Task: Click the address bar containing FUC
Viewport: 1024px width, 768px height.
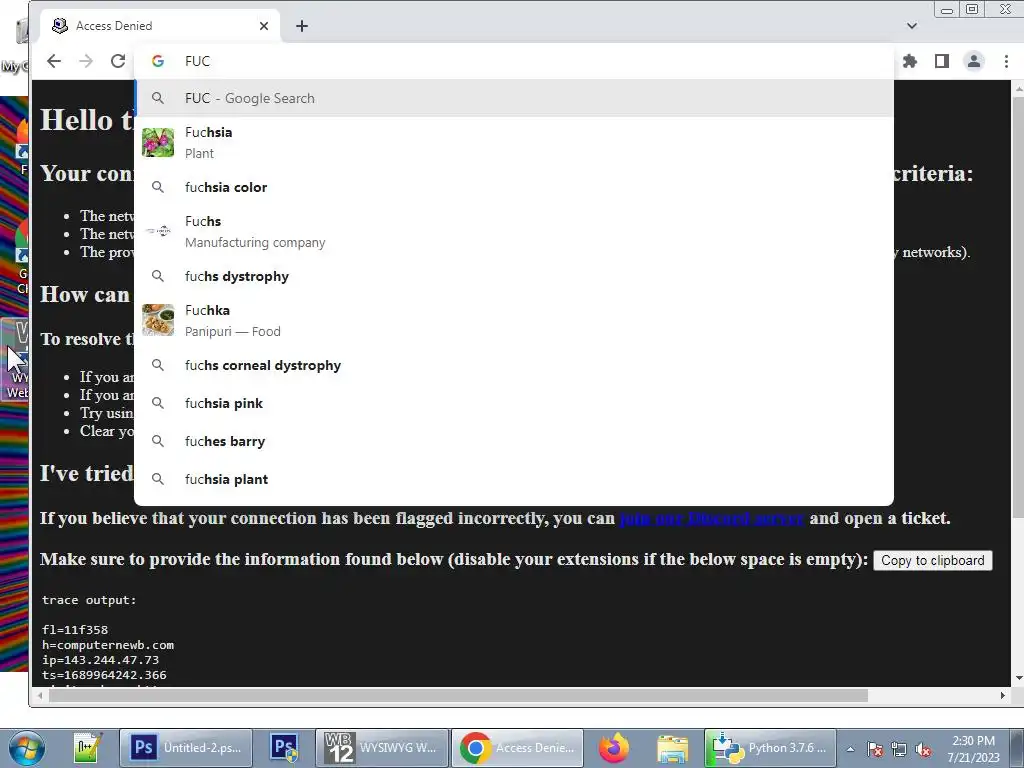Action: click(513, 61)
